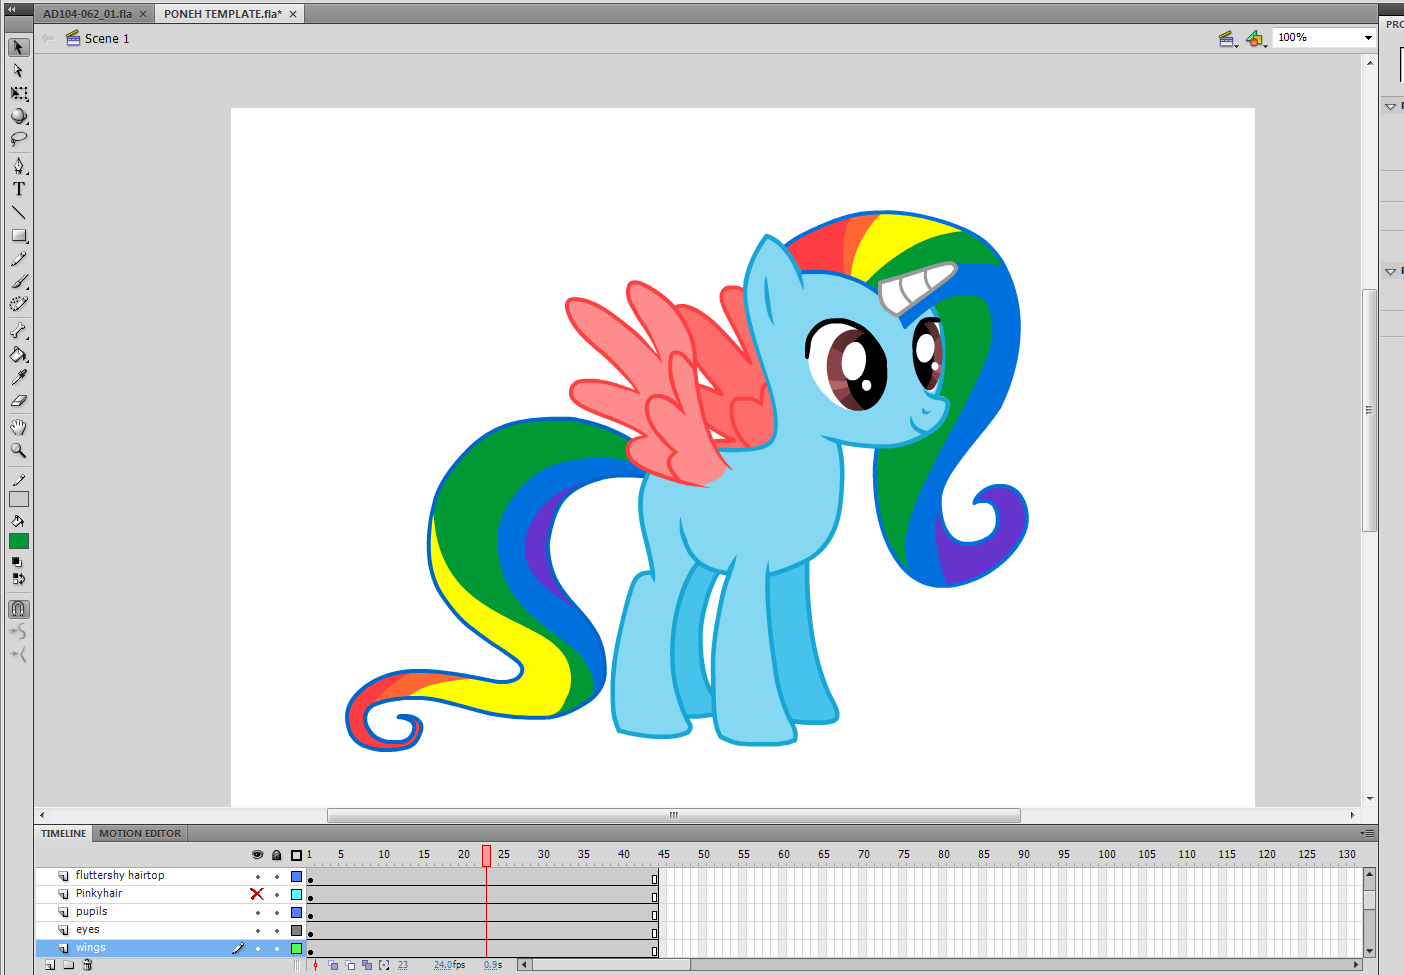Toggle outline view for pupils layer
This screenshot has width=1404, height=975.
click(x=296, y=912)
